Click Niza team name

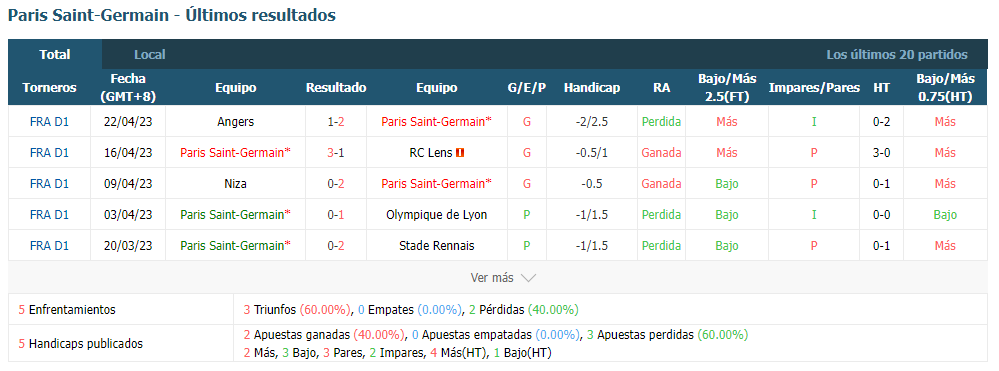click(x=235, y=184)
